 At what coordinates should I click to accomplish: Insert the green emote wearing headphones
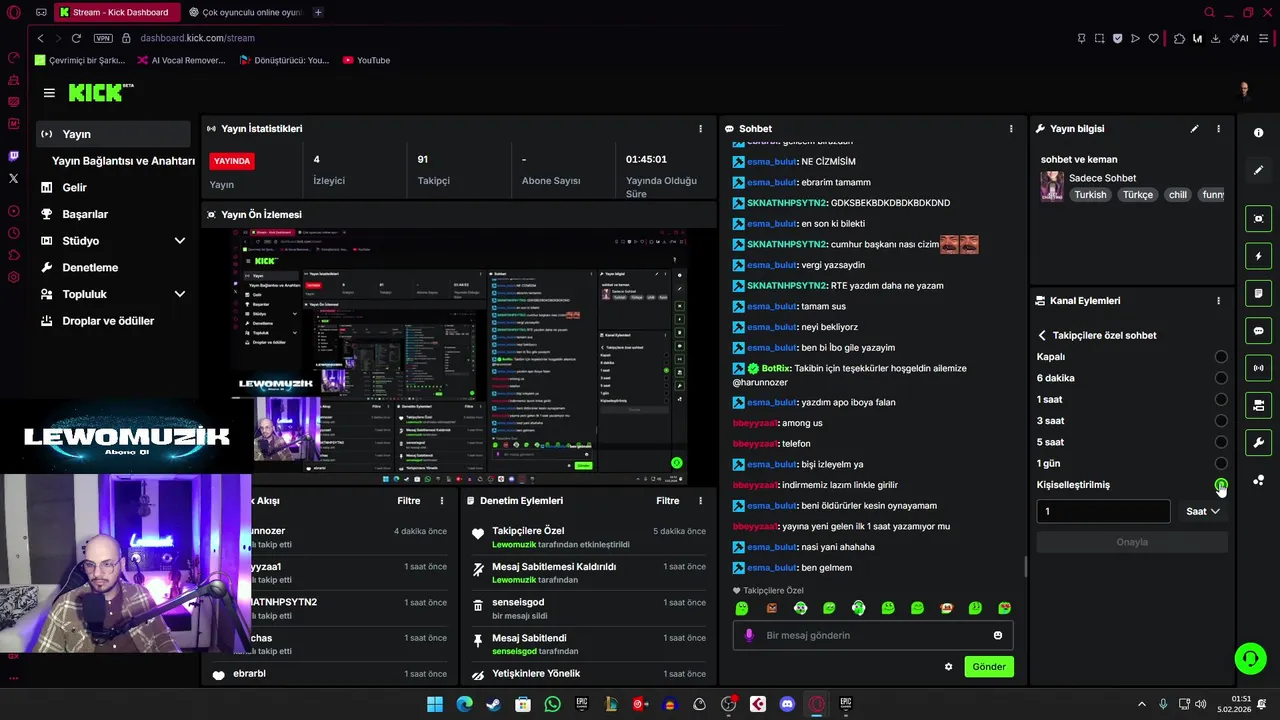coord(858,608)
